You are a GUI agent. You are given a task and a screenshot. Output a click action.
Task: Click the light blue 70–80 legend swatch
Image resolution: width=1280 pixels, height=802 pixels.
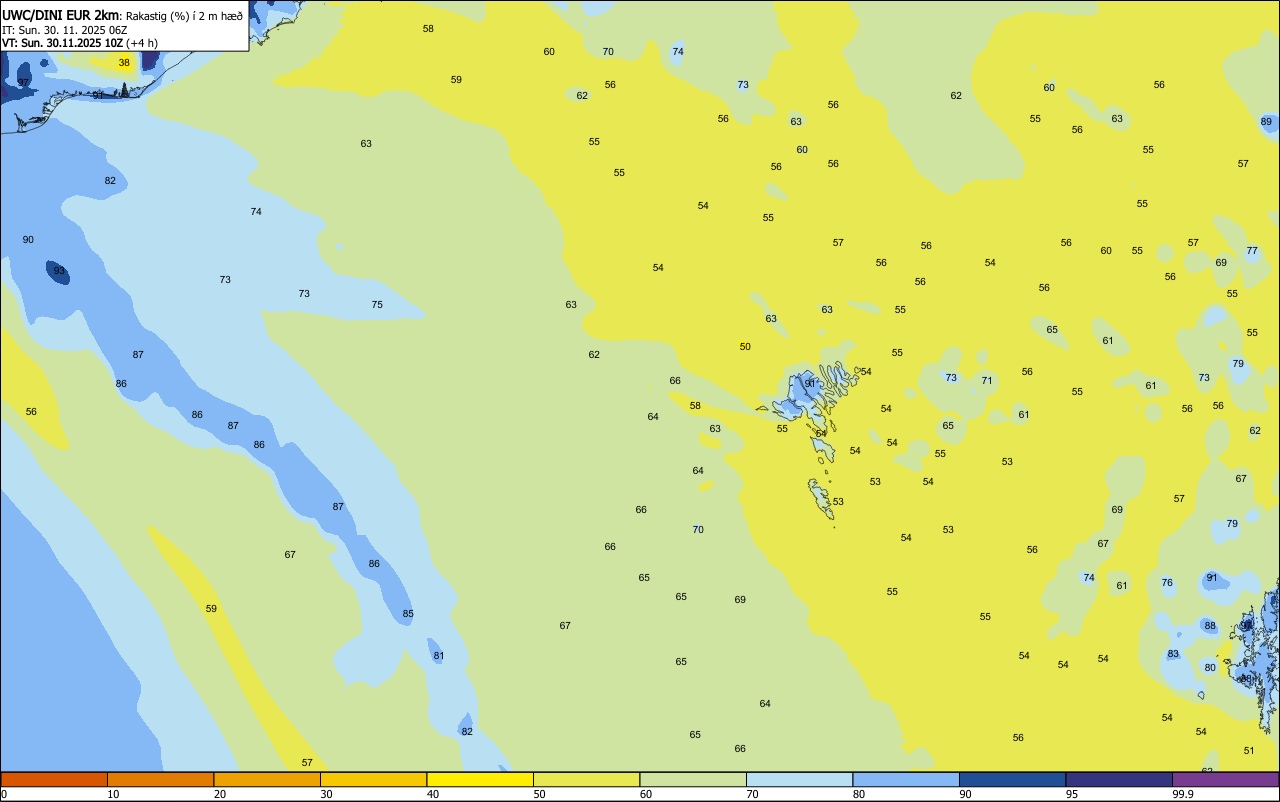tap(799, 779)
